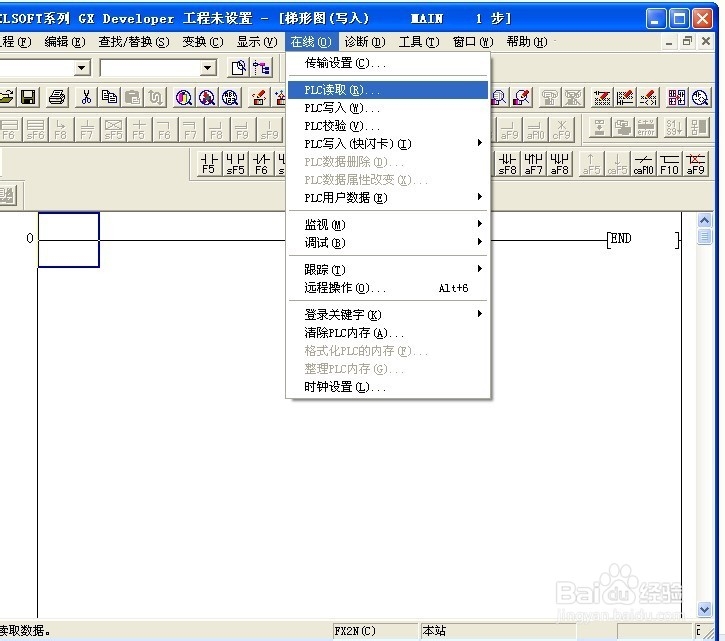The height and width of the screenshot is (641, 725).
Task: Select the PLC读取 menu entry
Action: coord(388,90)
